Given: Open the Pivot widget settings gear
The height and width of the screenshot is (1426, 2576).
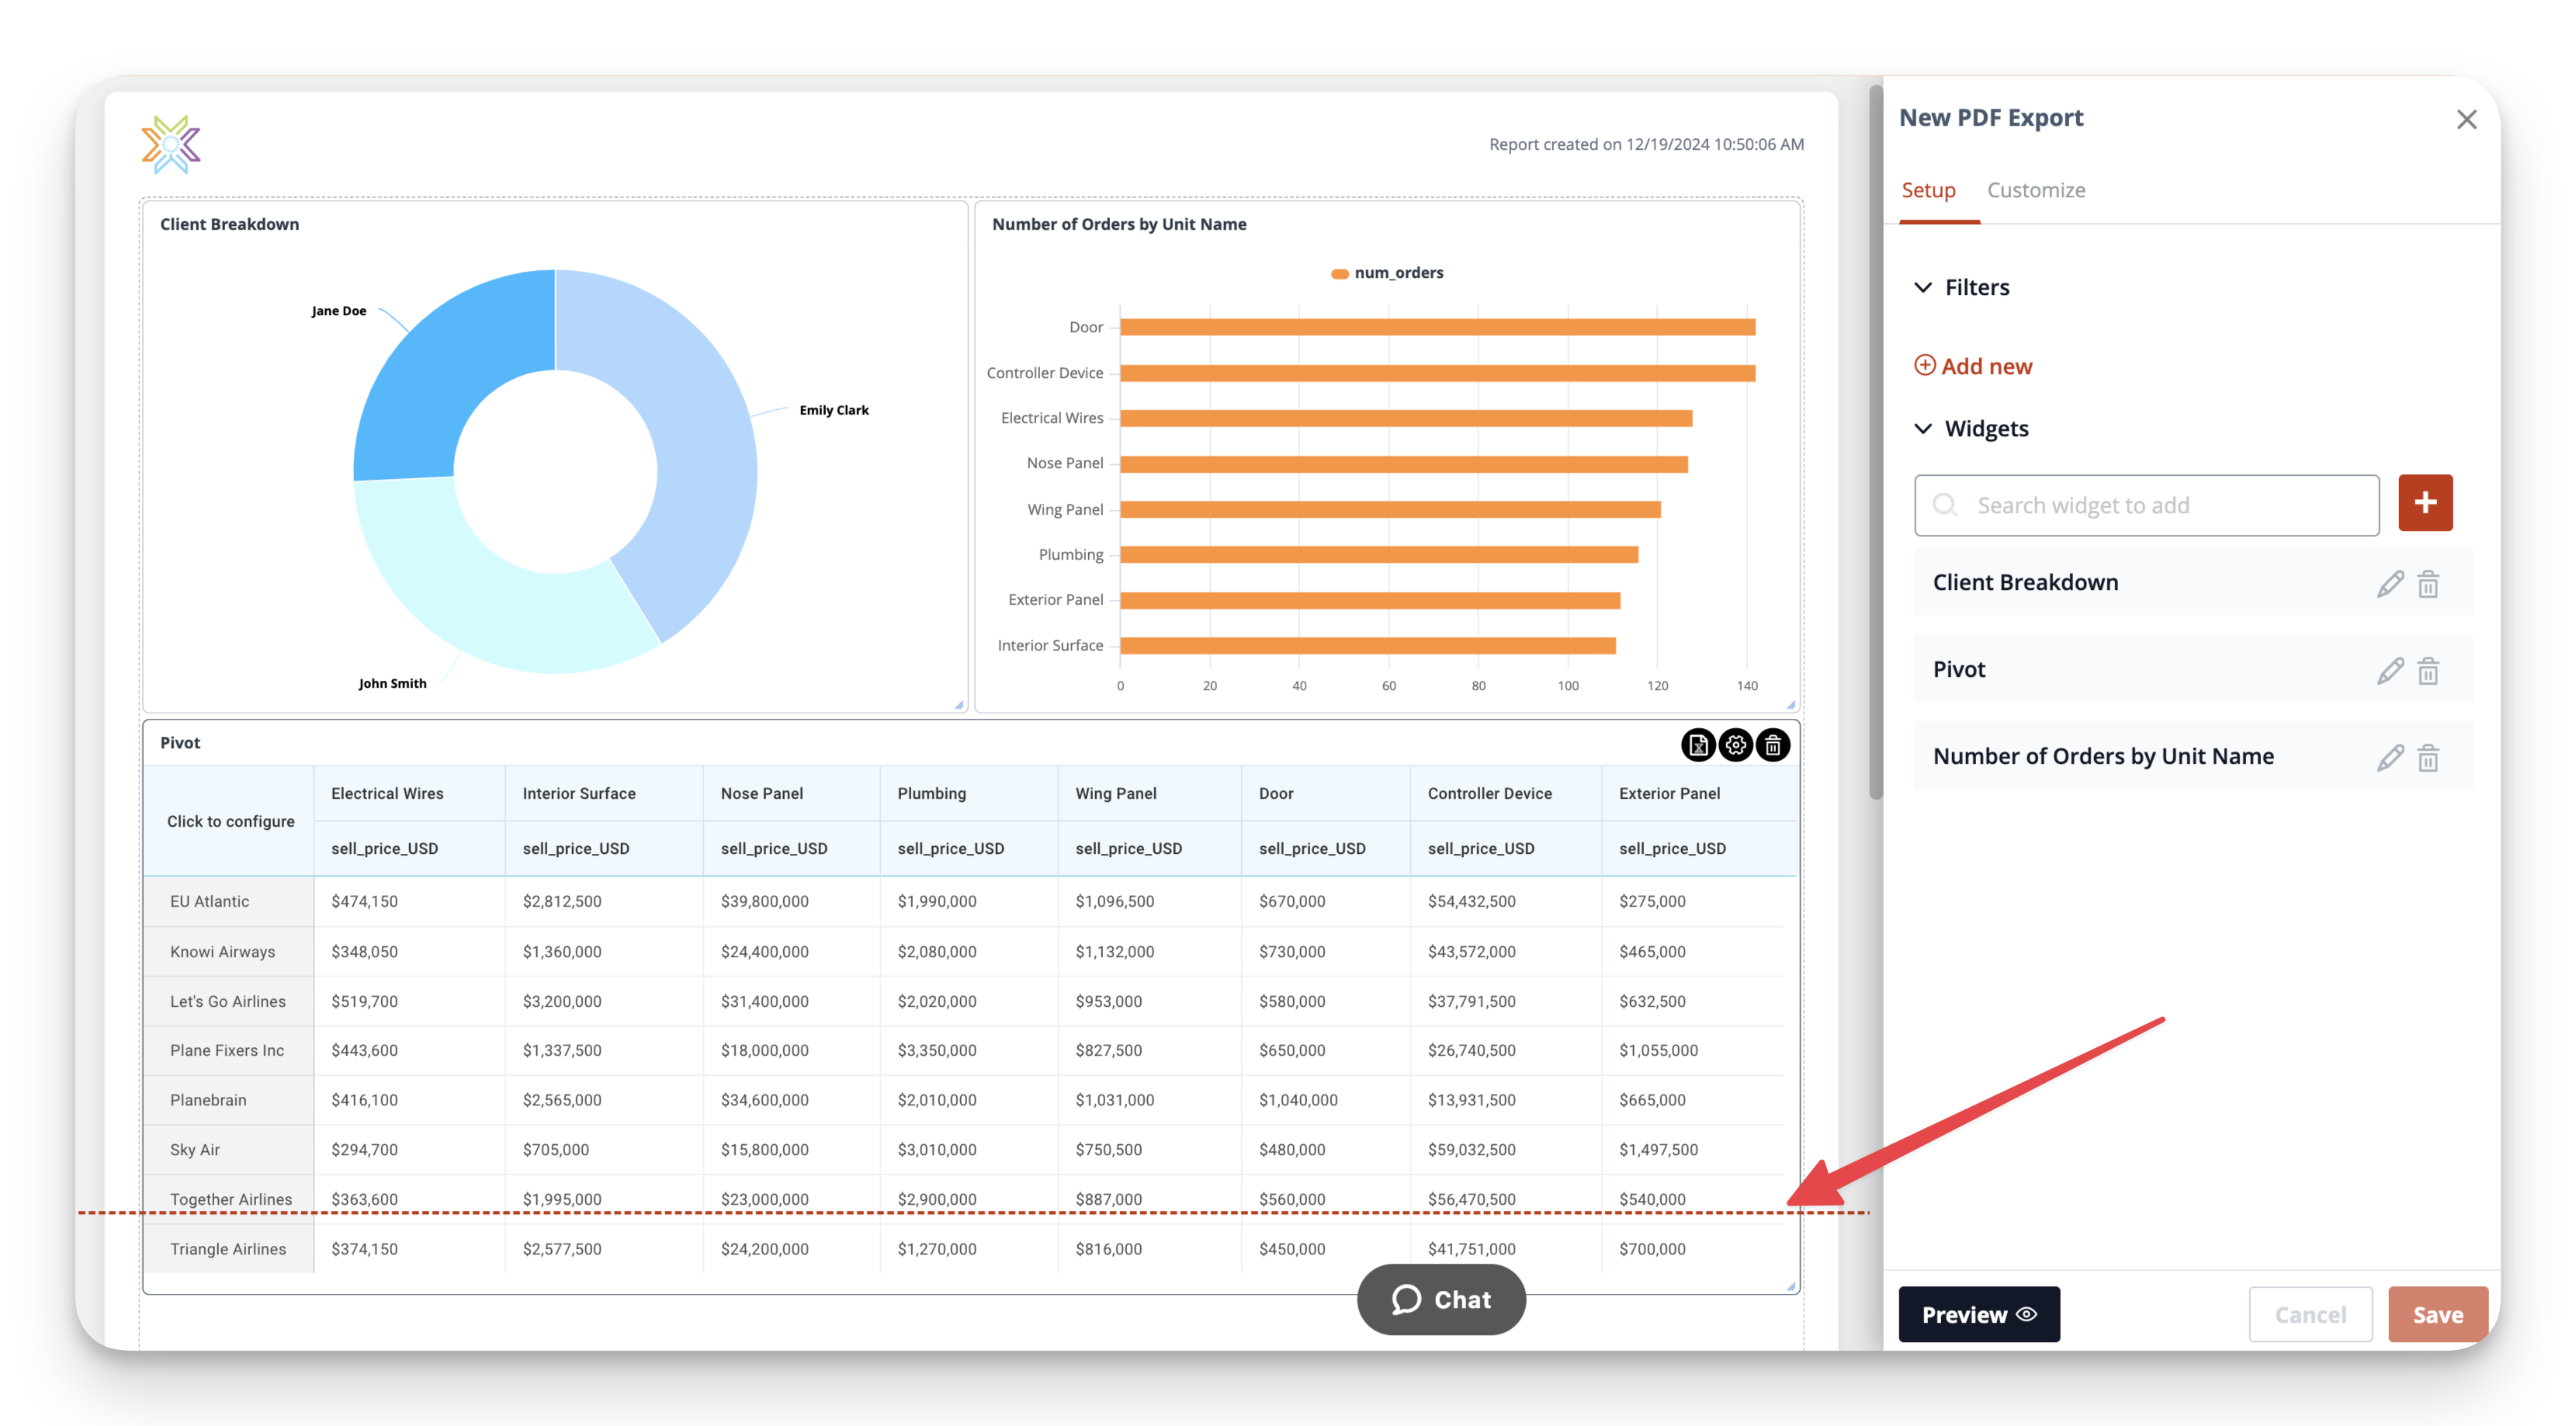Looking at the screenshot, I should [x=1735, y=745].
